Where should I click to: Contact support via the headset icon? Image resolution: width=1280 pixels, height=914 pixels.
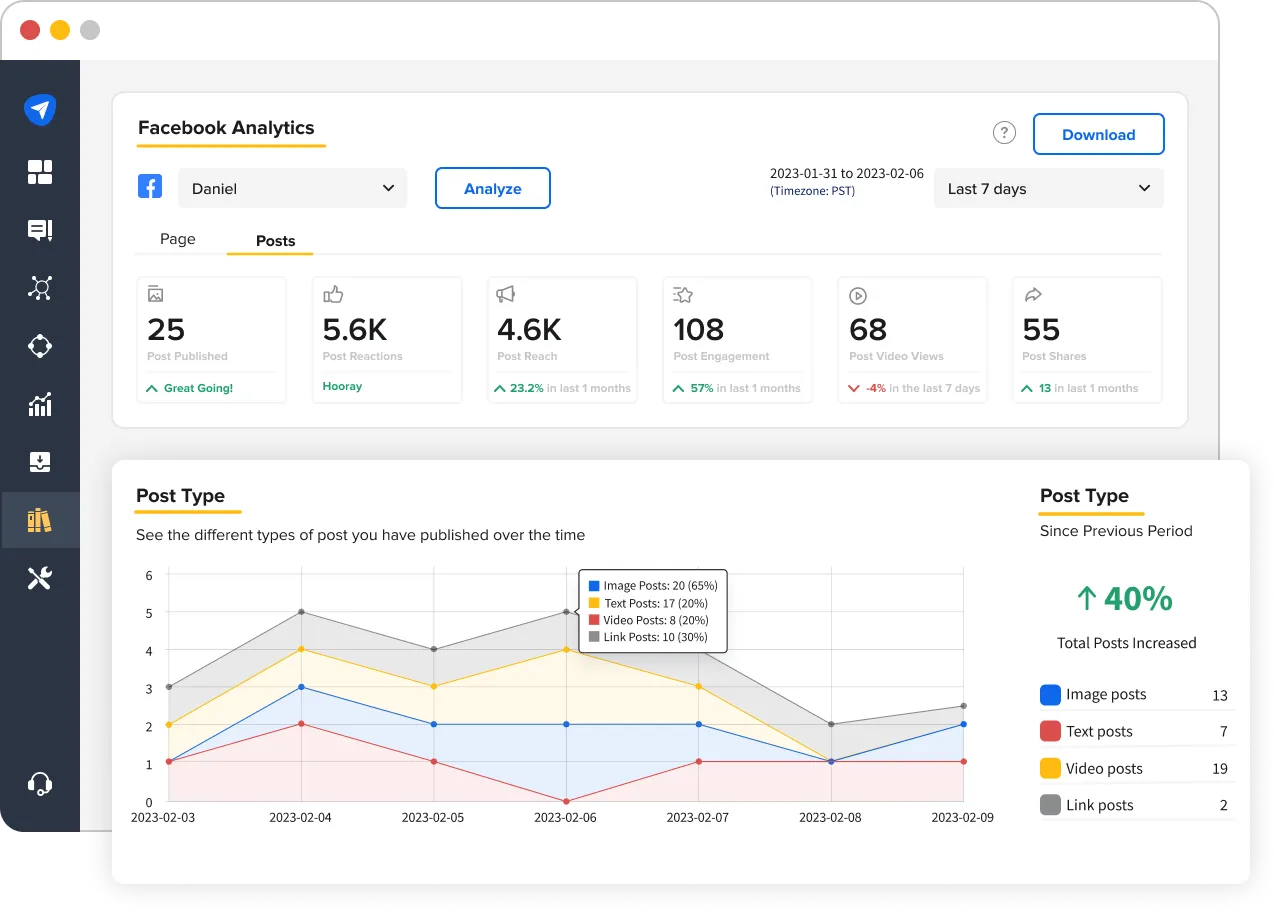(40, 784)
